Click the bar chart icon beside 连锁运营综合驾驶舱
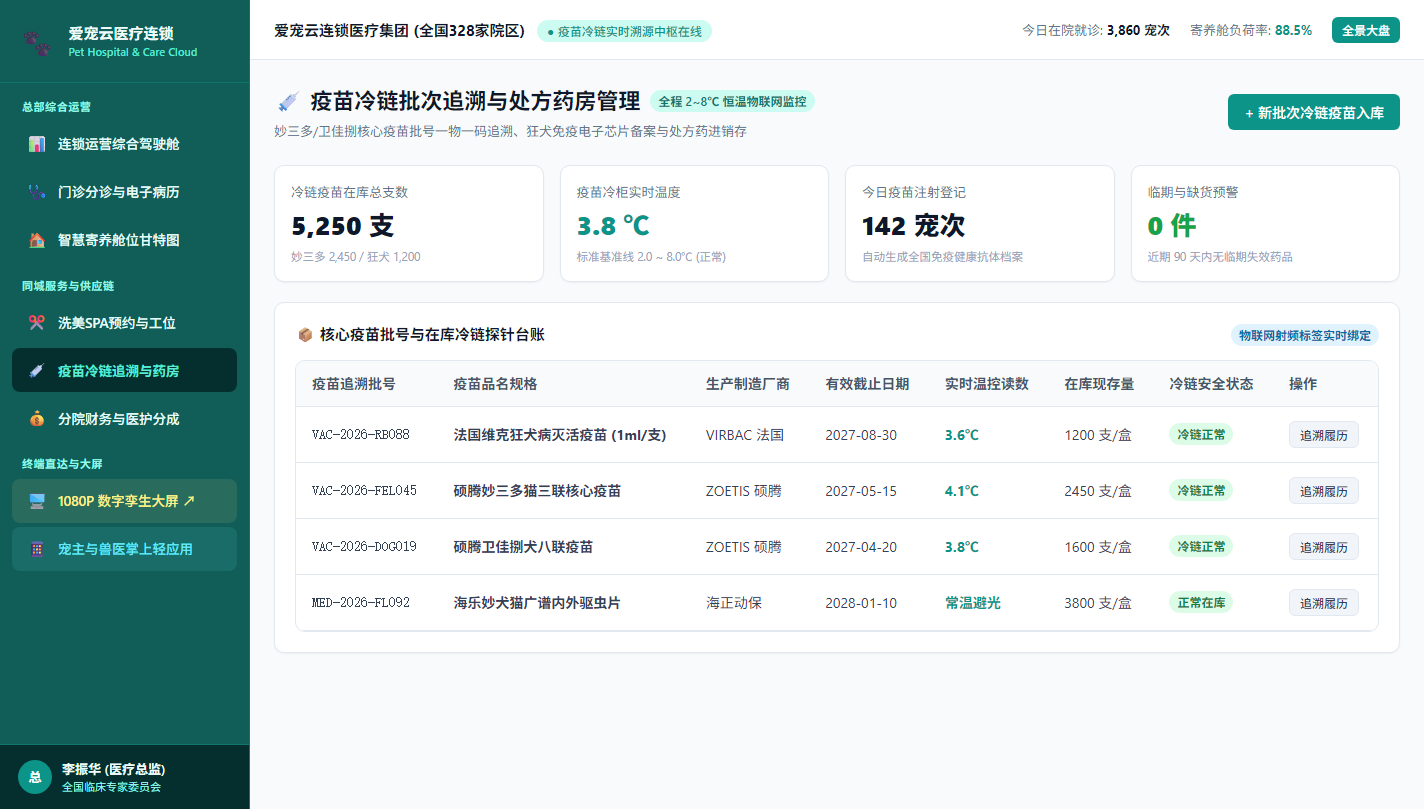The height and width of the screenshot is (809, 1424). click(x=37, y=144)
